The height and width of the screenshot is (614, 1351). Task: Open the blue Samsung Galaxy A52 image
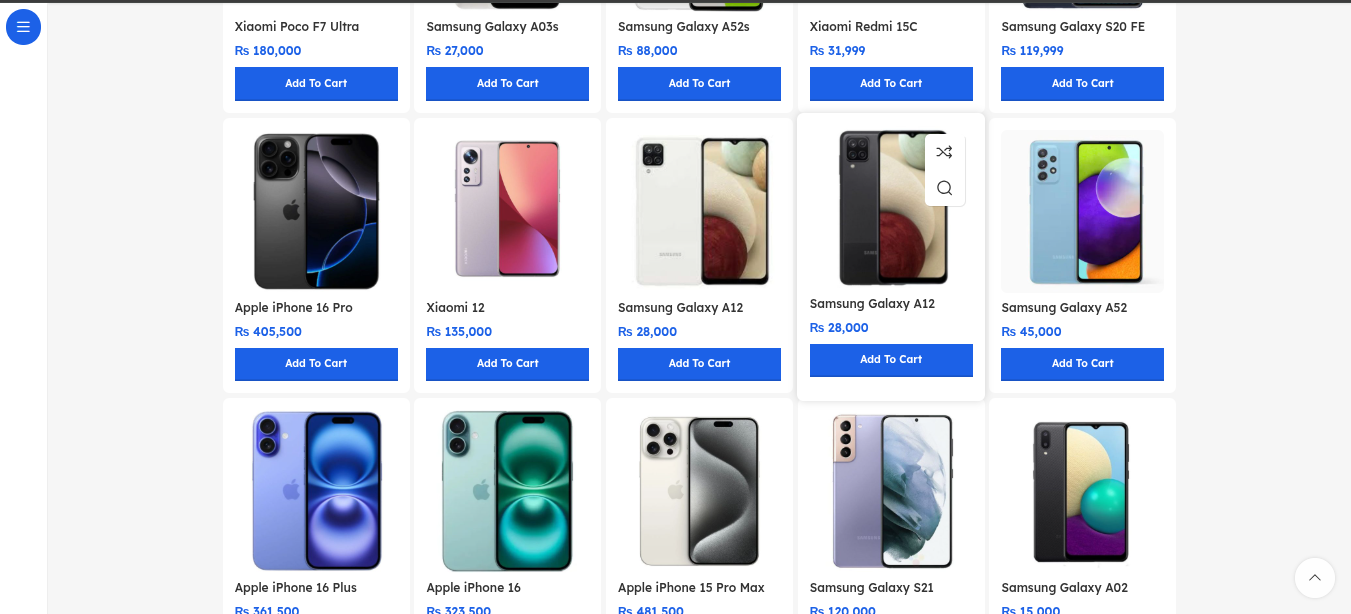(x=1082, y=211)
